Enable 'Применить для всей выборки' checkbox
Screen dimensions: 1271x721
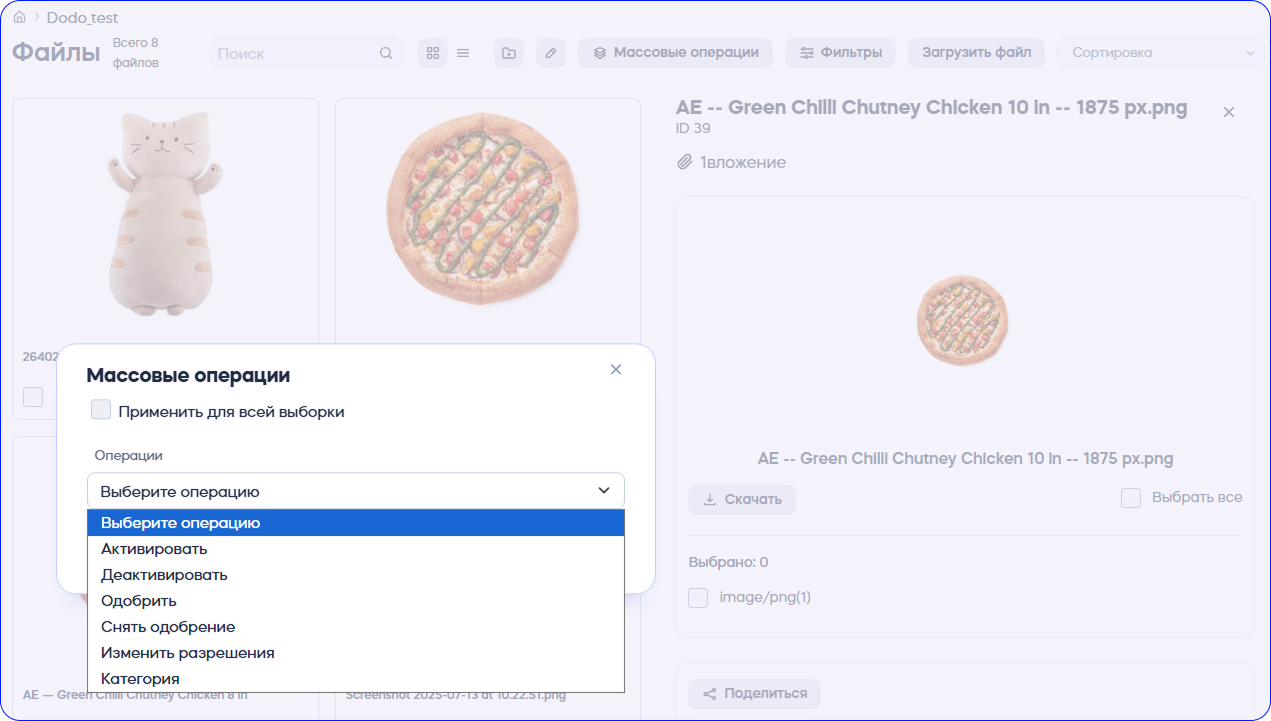click(101, 410)
